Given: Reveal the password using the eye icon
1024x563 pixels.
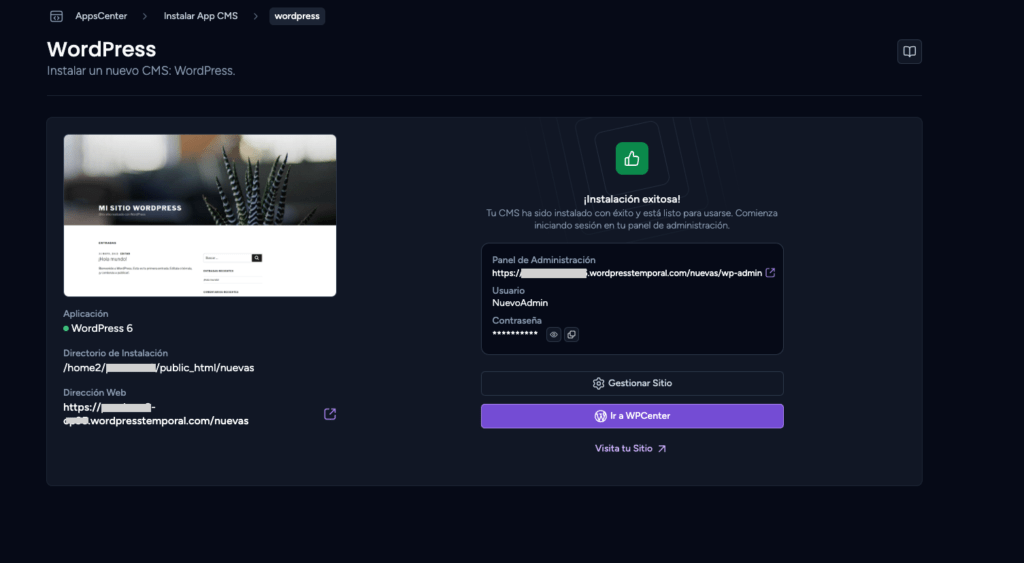Looking at the screenshot, I should click(x=554, y=334).
